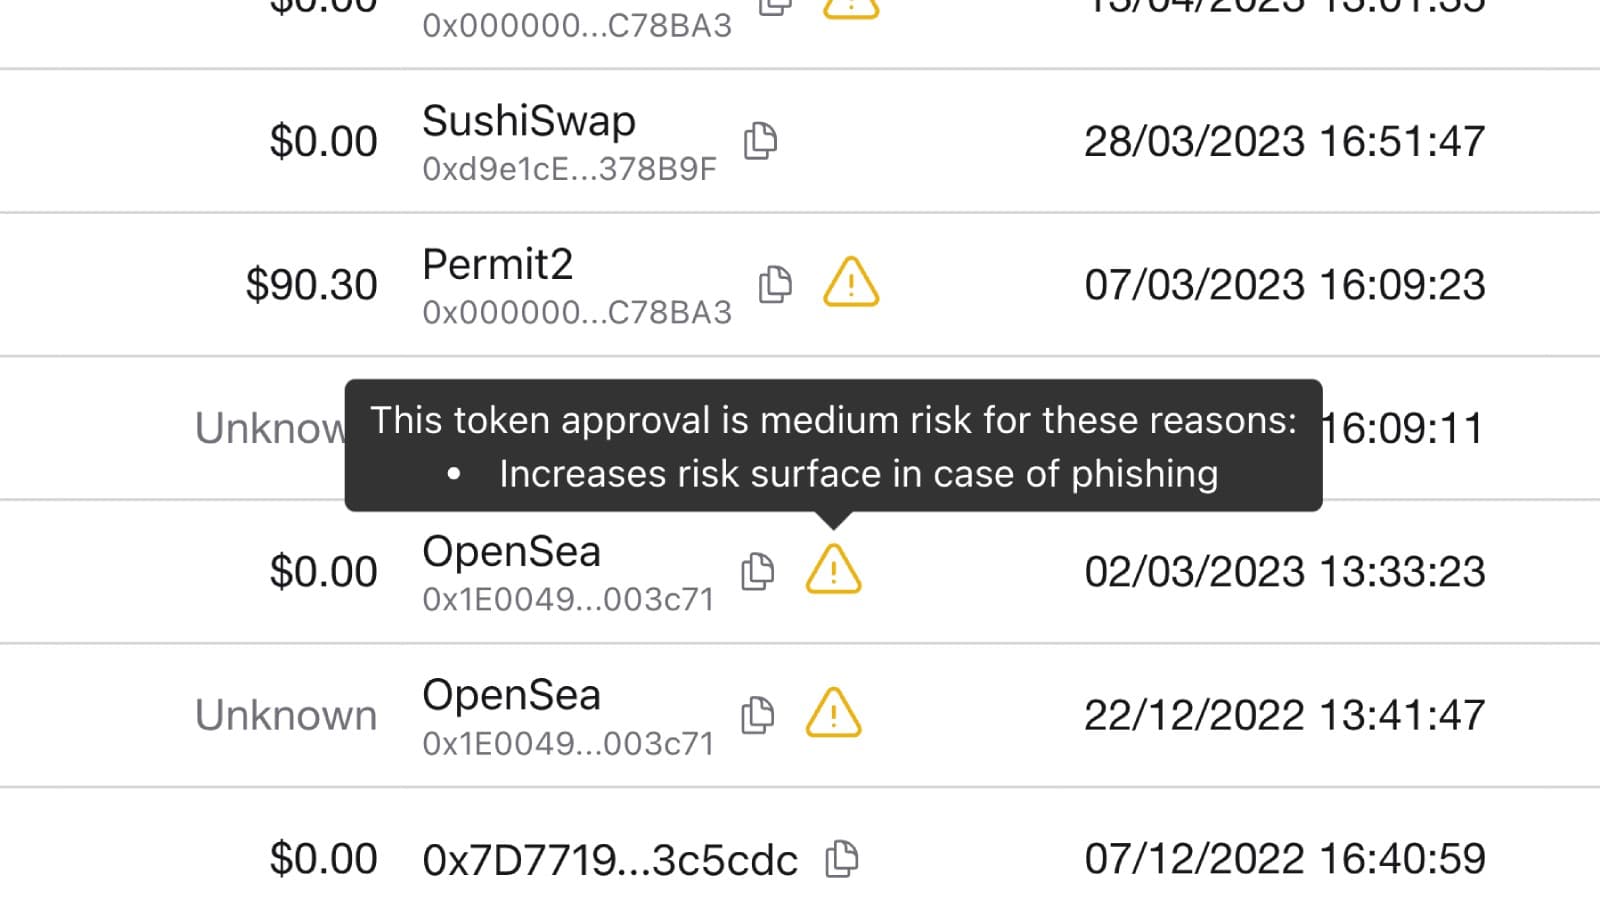Select the SushiSwap spender name

click(528, 121)
